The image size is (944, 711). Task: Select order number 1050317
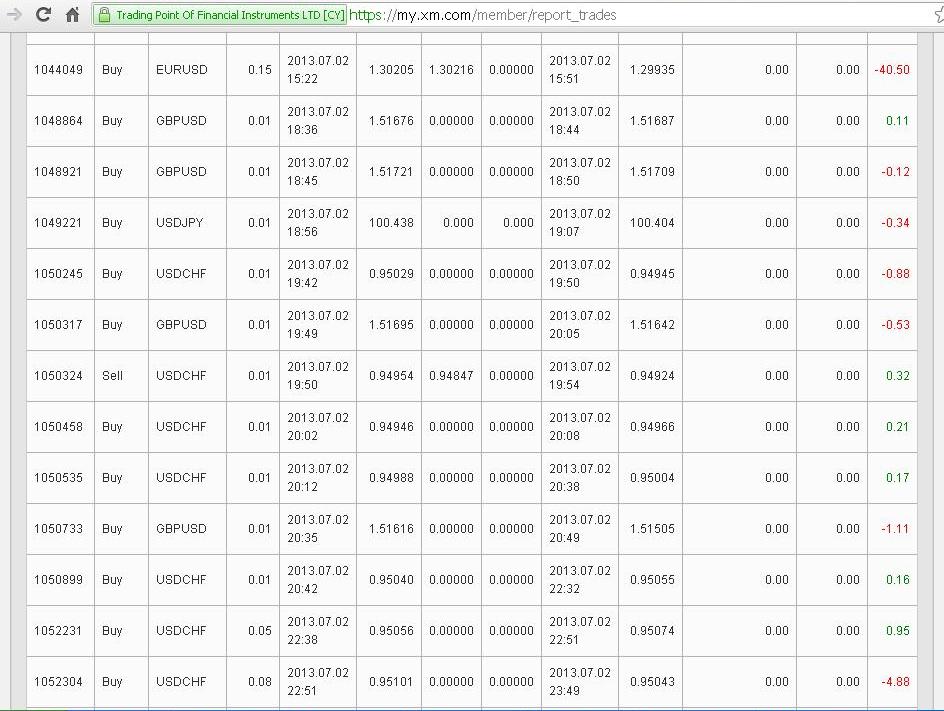click(x=58, y=324)
